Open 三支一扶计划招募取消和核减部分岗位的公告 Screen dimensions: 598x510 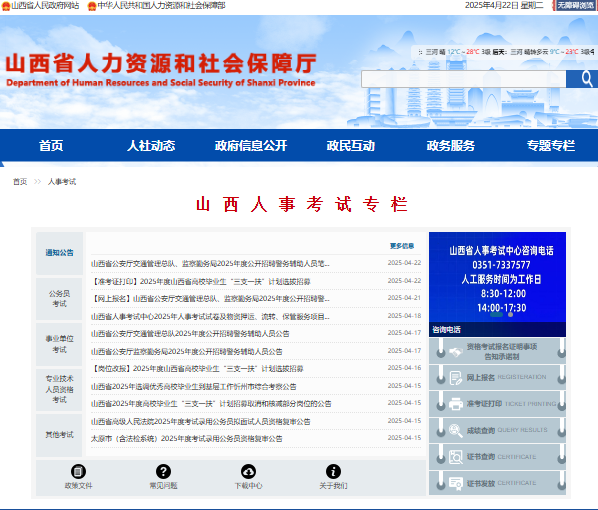click(x=211, y=404)
